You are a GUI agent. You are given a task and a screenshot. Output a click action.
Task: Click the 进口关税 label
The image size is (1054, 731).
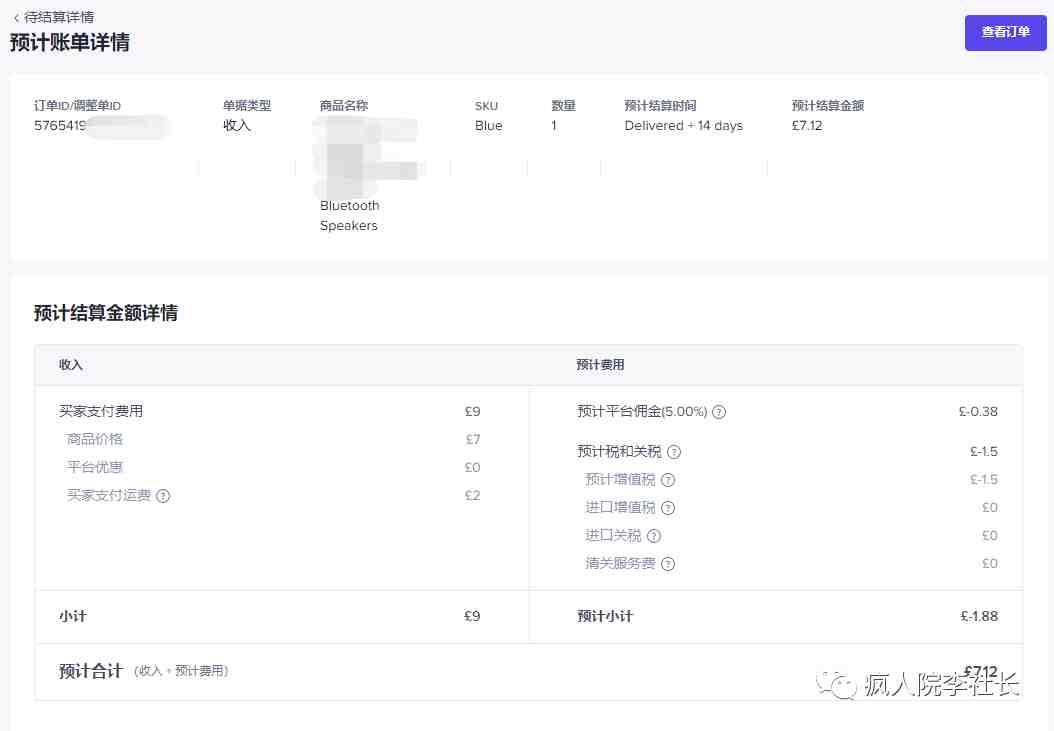coord(613,536)
